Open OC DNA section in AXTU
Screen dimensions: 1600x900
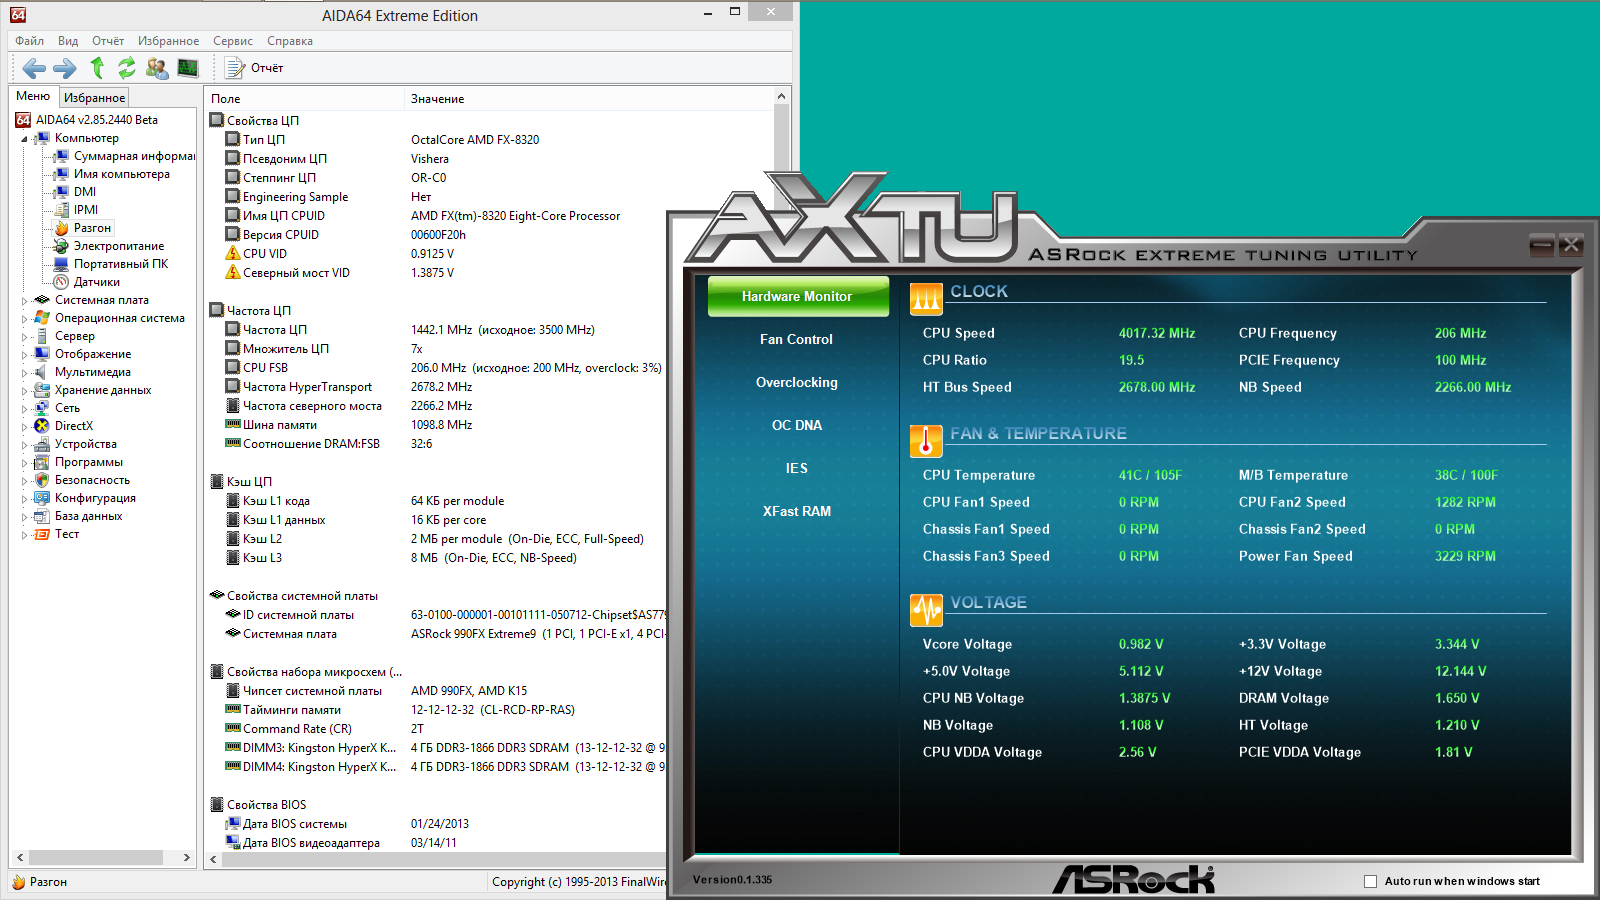point(797,425)
